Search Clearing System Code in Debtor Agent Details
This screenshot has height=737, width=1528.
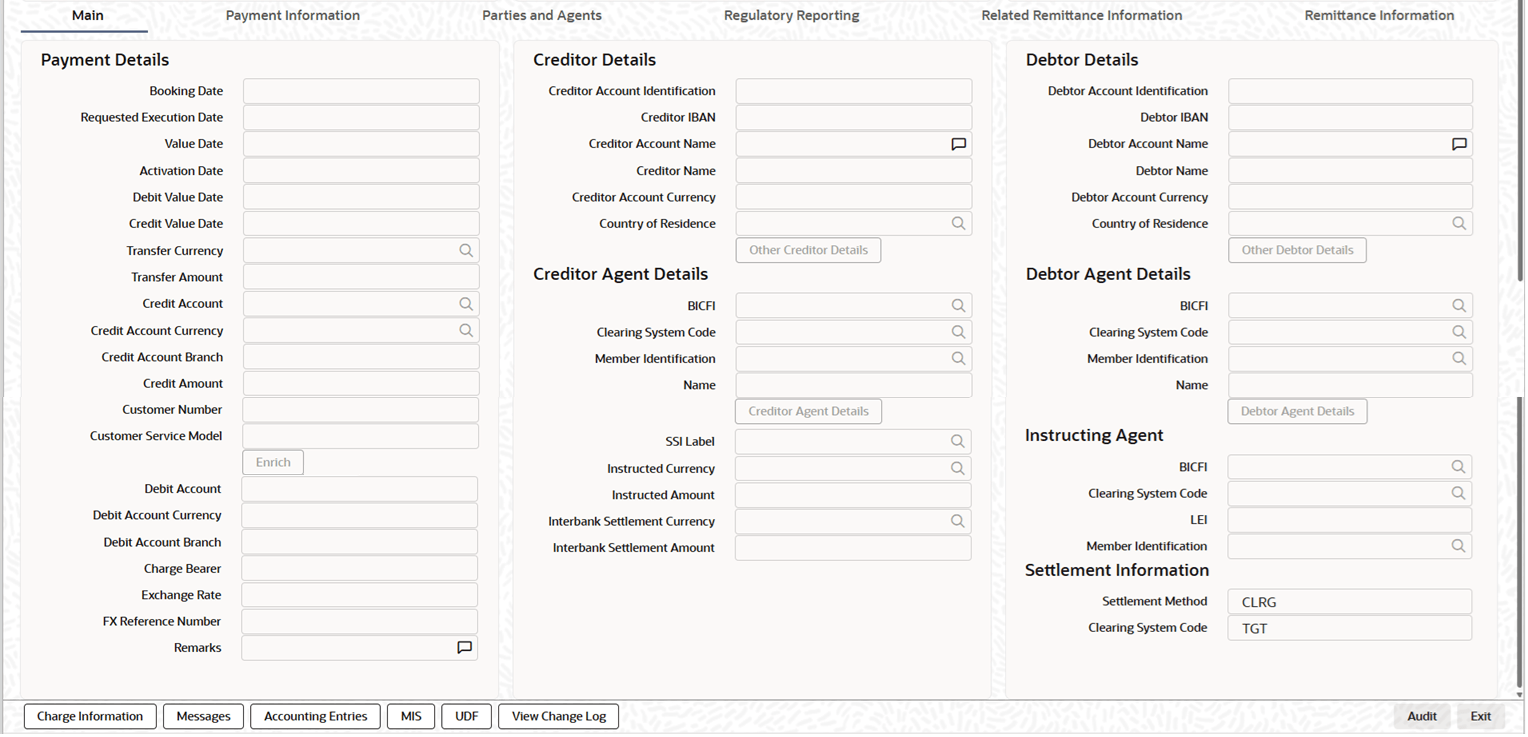[x=1459, y=332]
